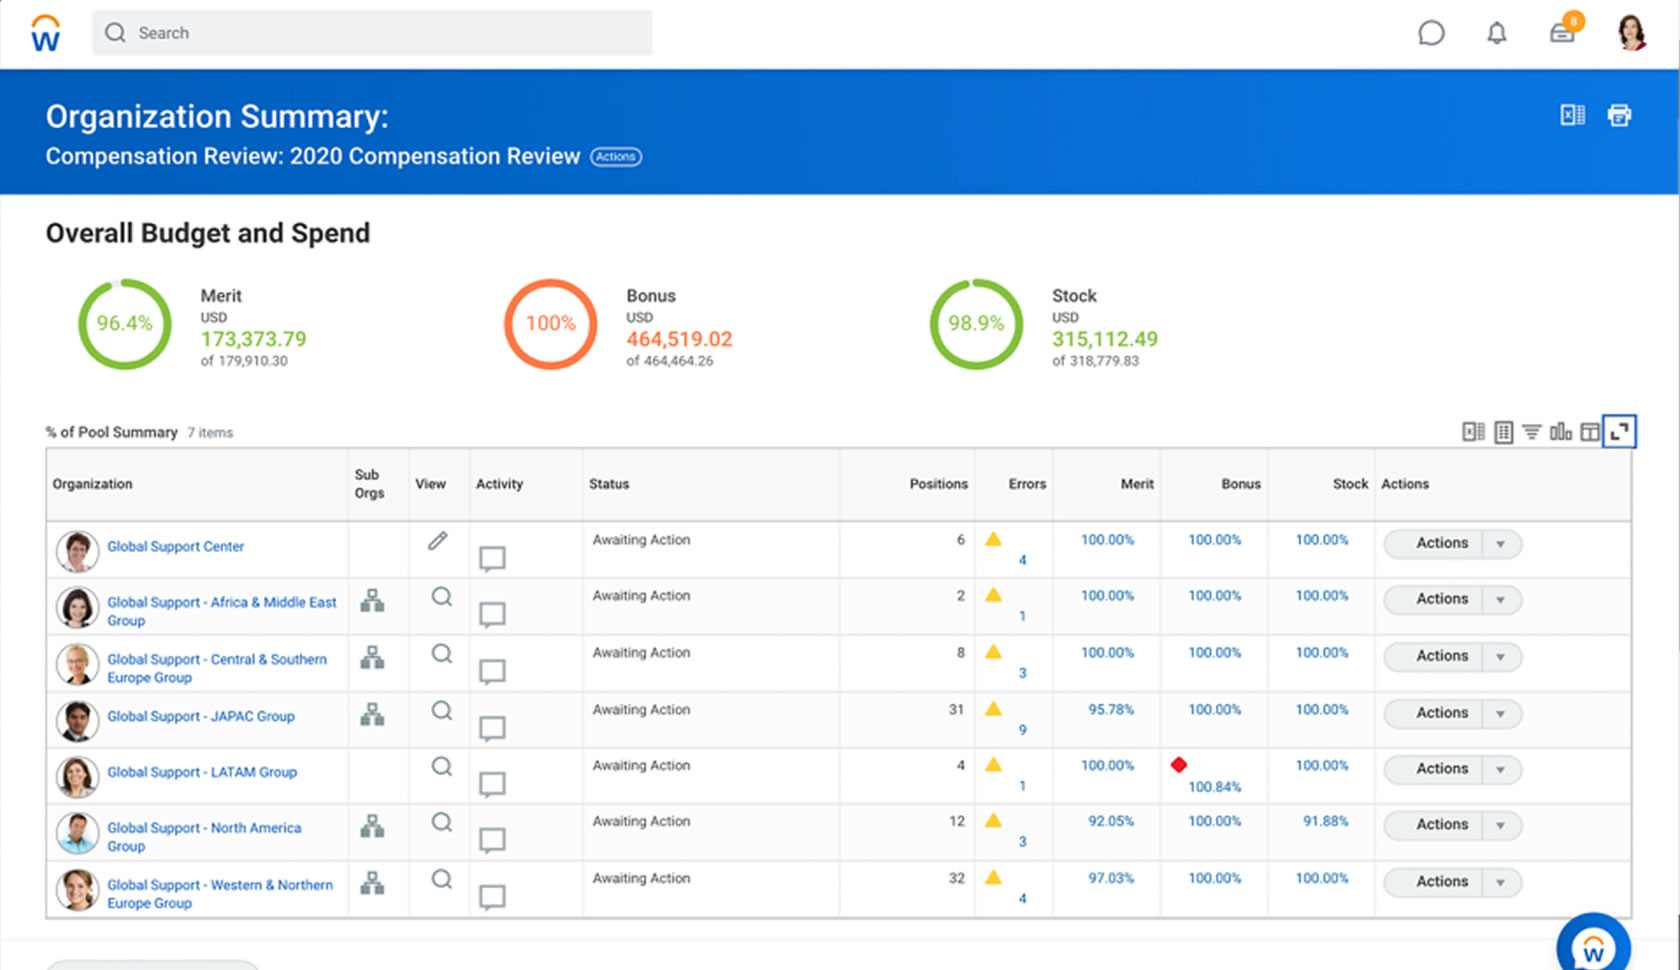
Task: Click the Actions button for LATAM Group
Action: 1440,769
